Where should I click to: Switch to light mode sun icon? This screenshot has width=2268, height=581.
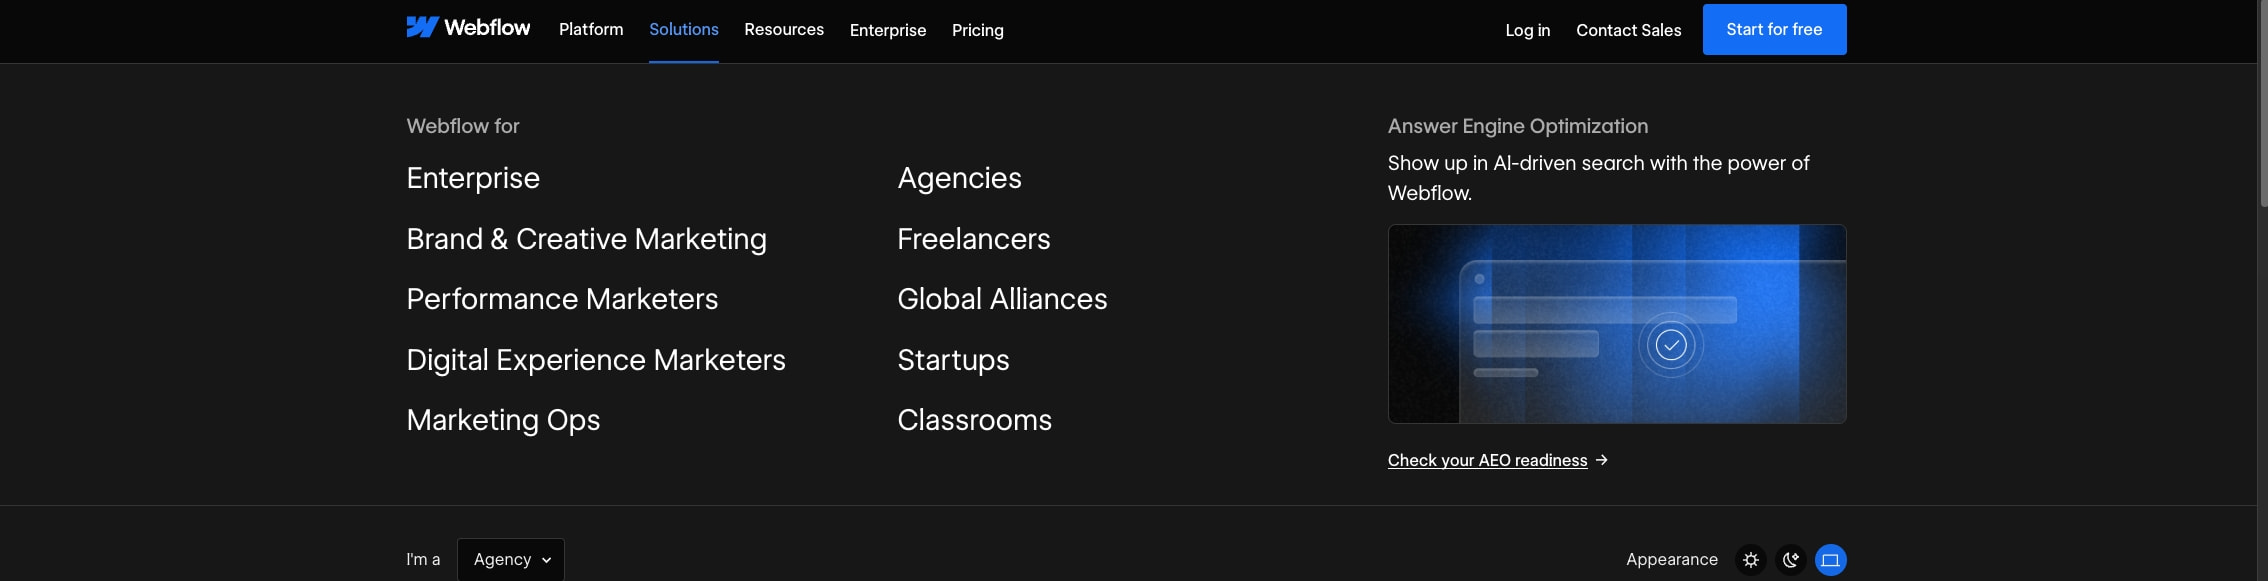point(1750,560)
